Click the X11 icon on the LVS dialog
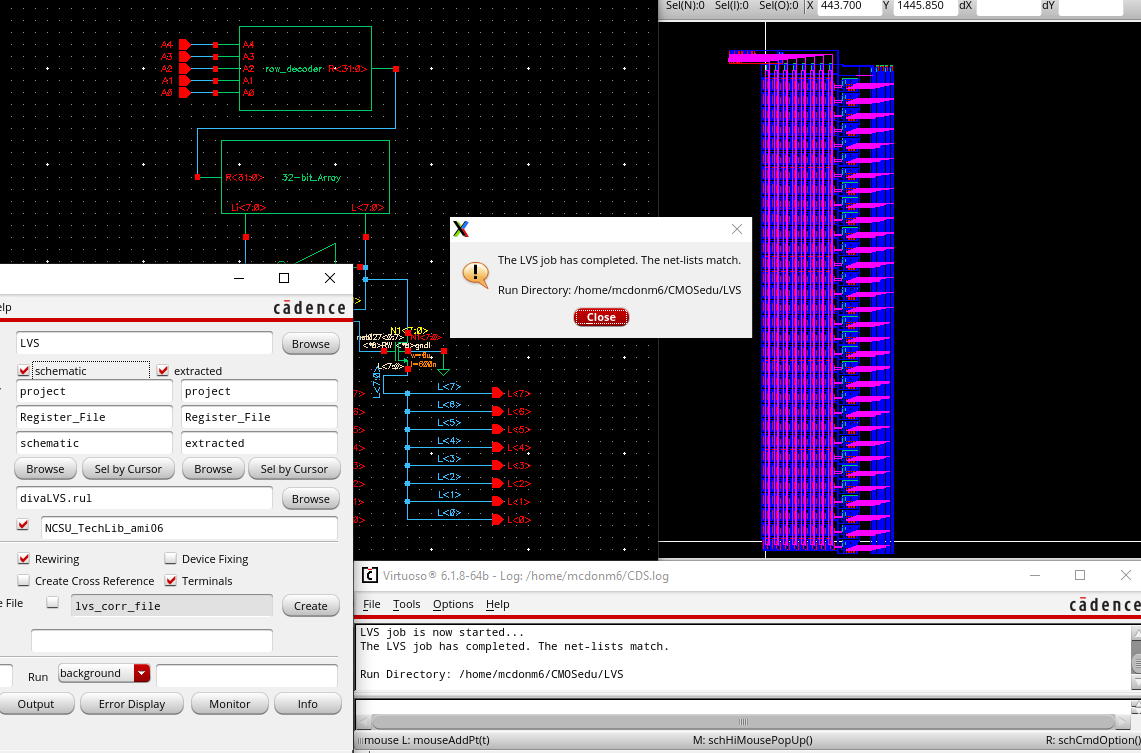Viewport: 1141px width, 753px height. (x=461, y=229)
